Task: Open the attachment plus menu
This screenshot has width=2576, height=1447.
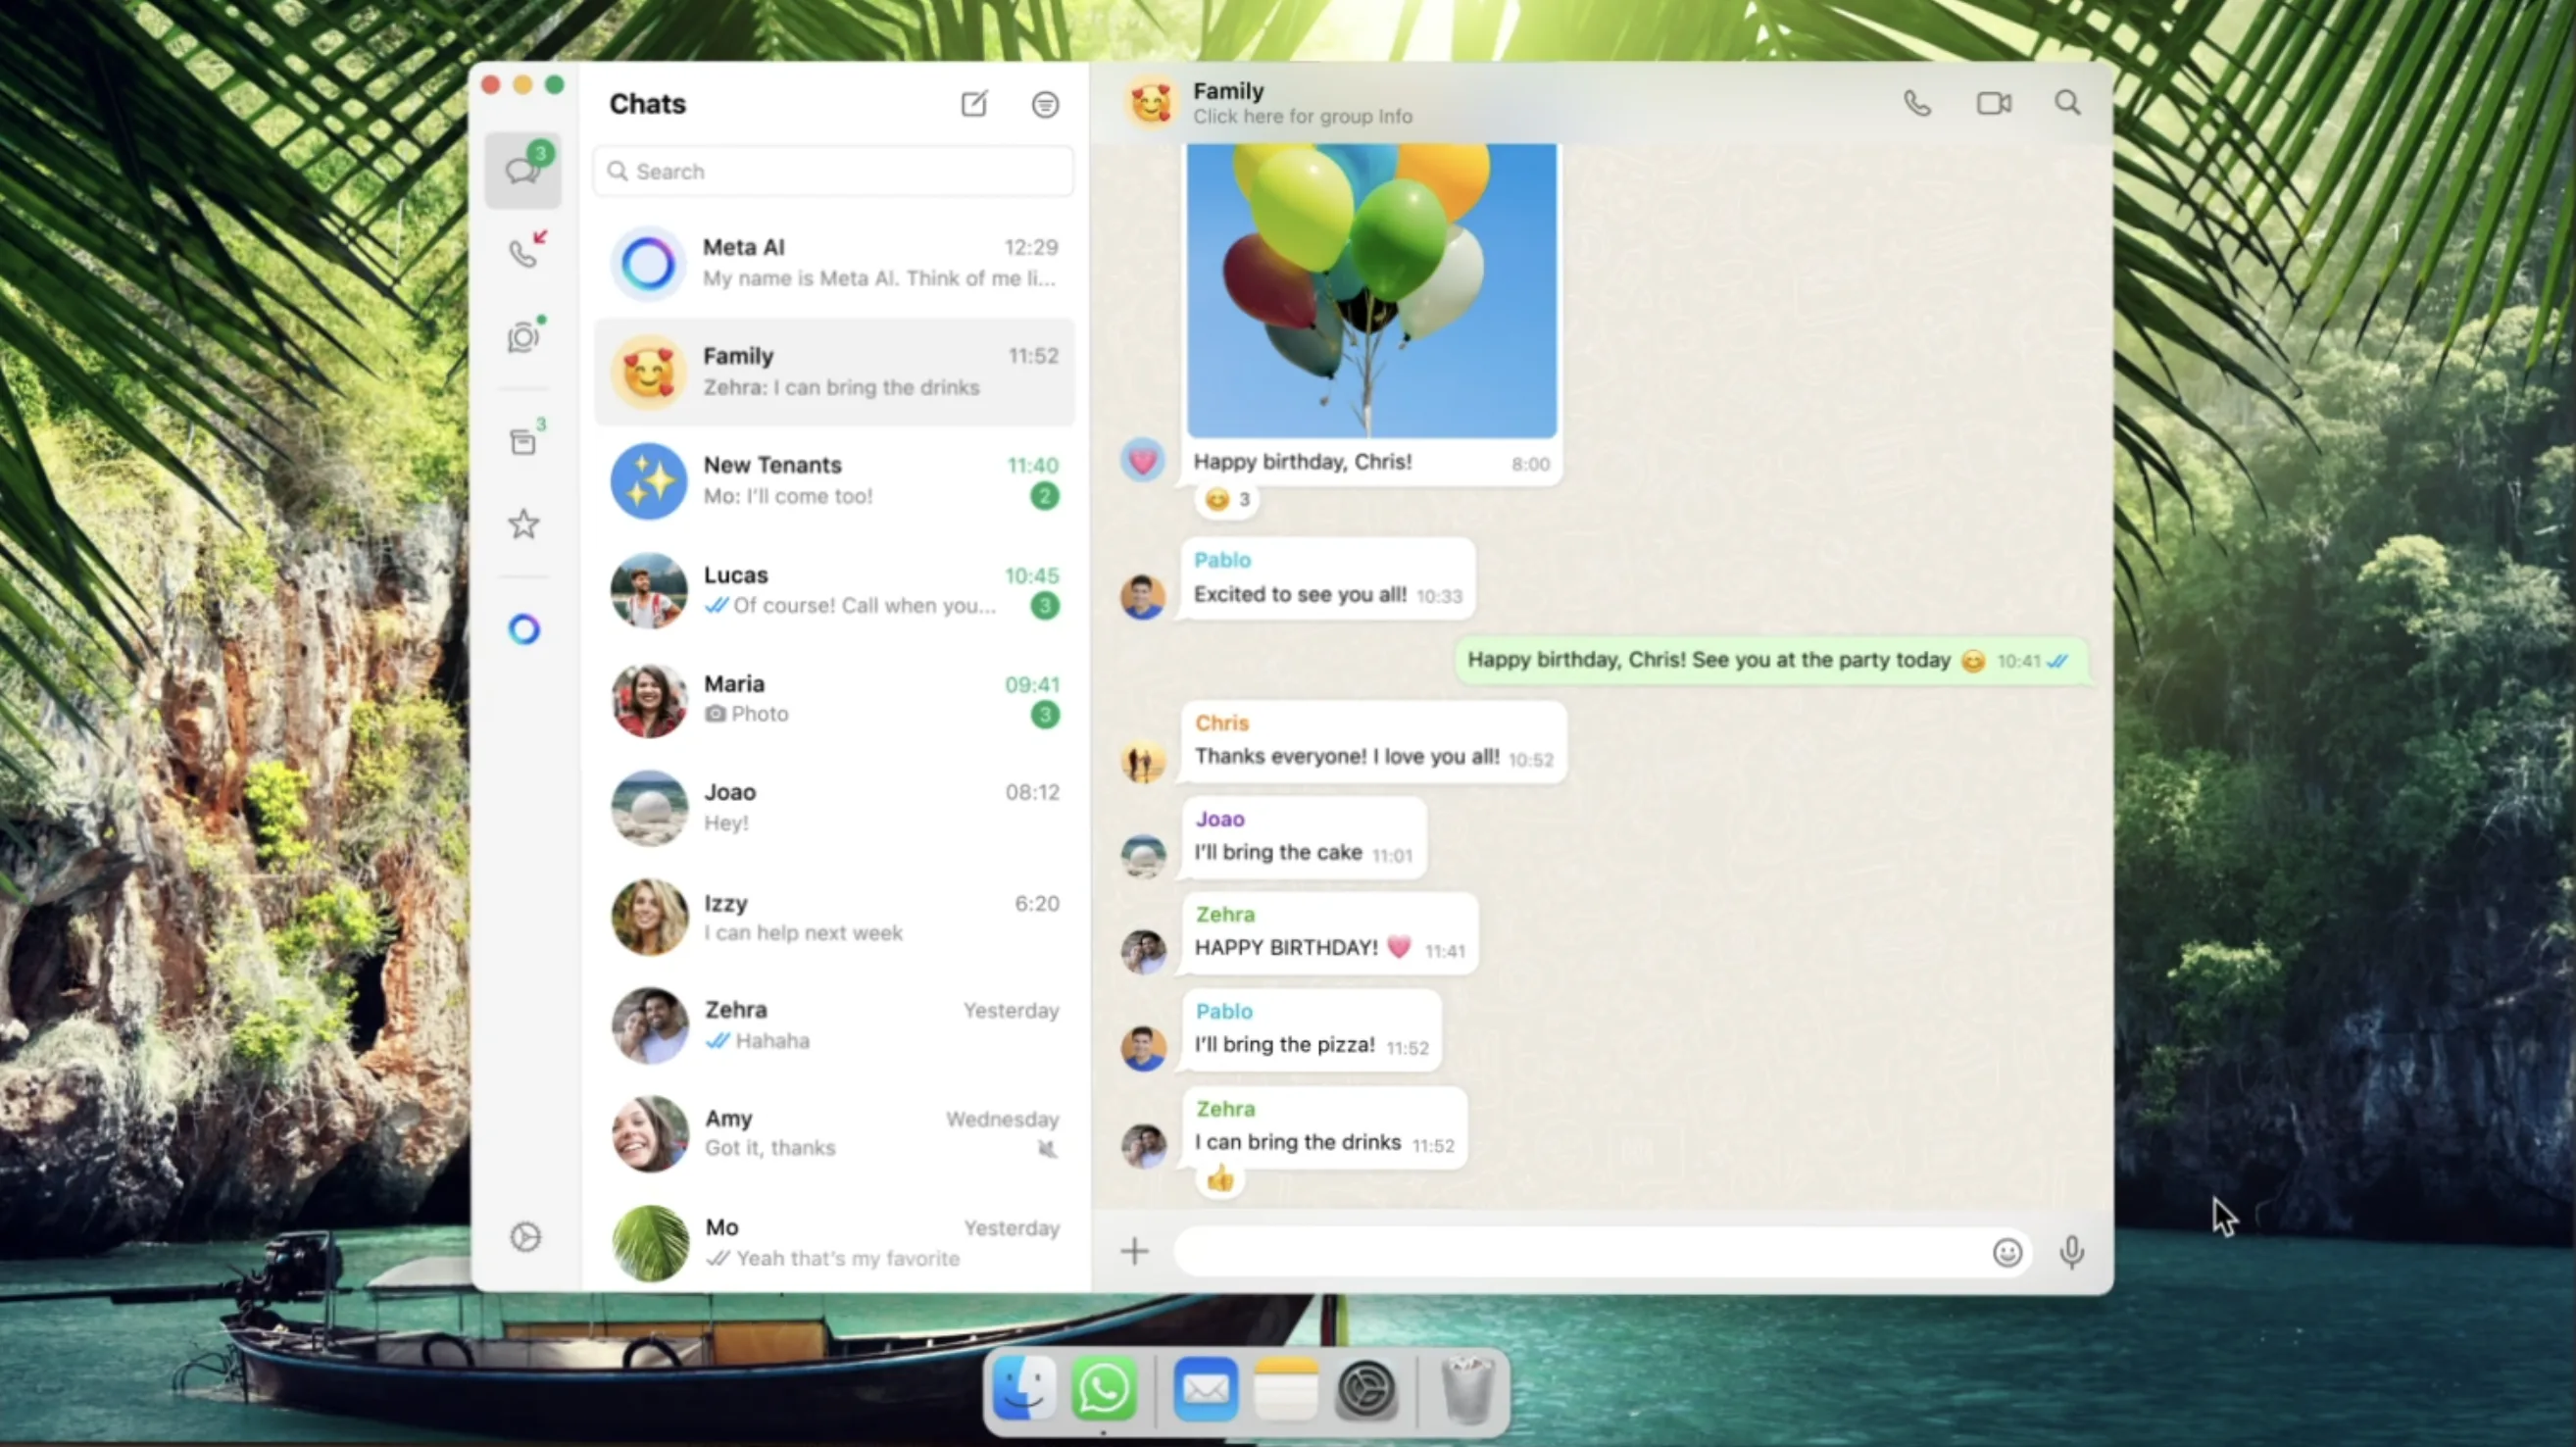Action: [x=1134, y=1251]
